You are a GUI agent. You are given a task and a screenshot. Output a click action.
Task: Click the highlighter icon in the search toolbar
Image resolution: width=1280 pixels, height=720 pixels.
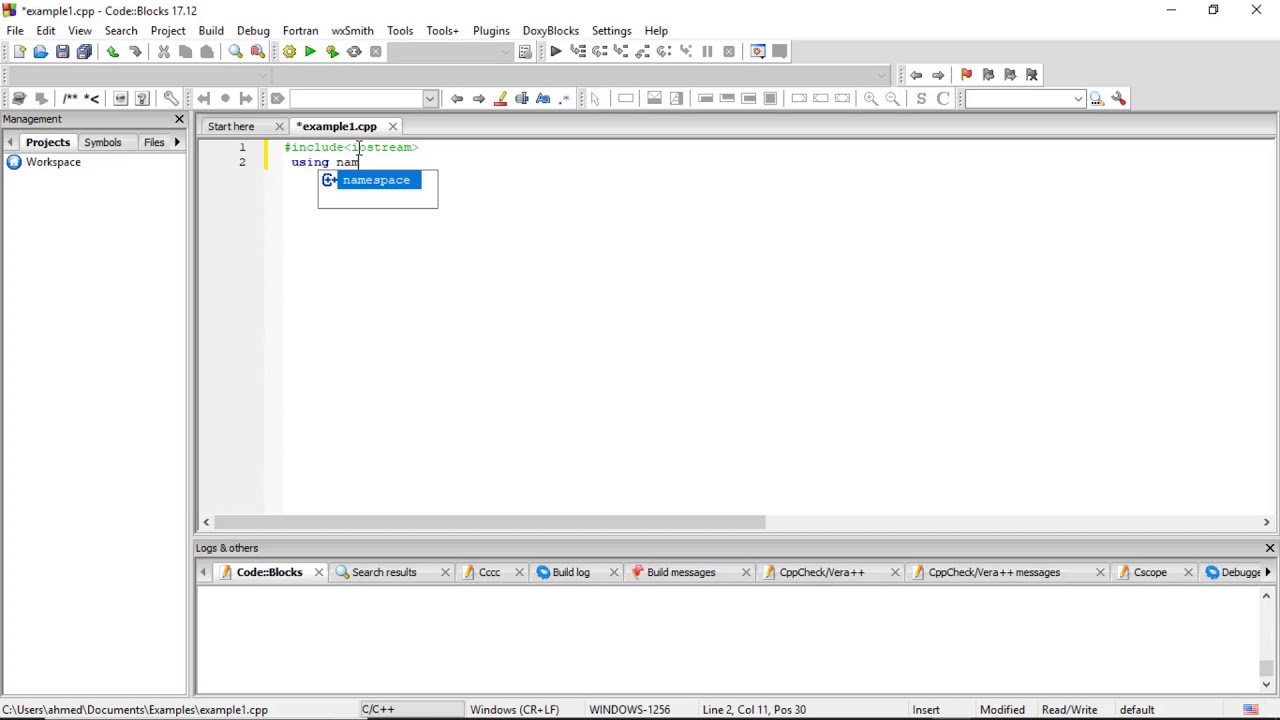point(500,98)
